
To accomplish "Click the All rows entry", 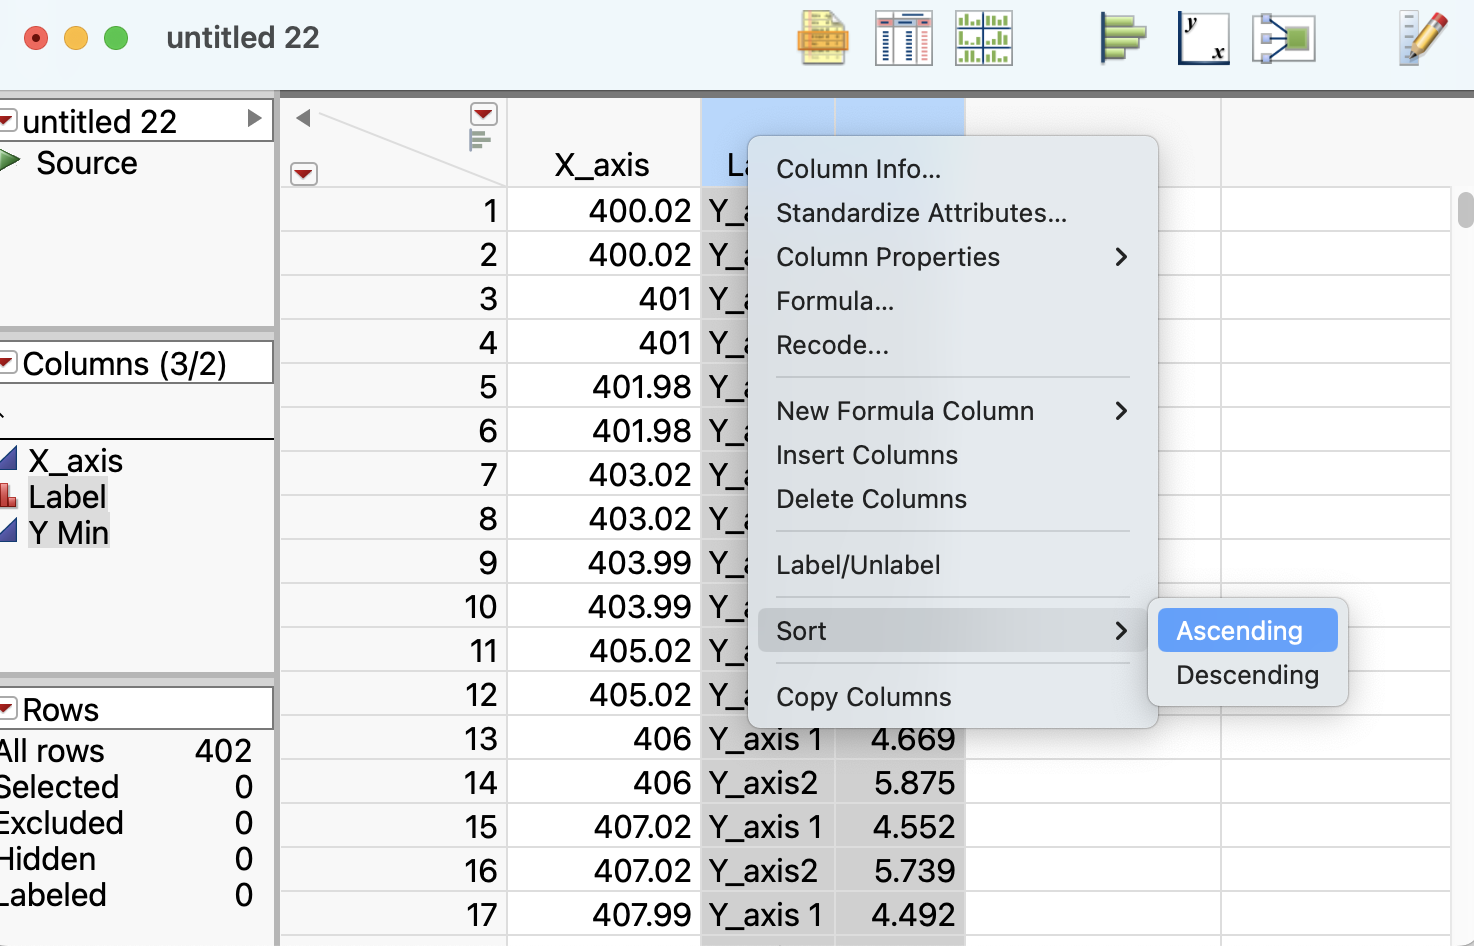I will click(x=125, y=751).
